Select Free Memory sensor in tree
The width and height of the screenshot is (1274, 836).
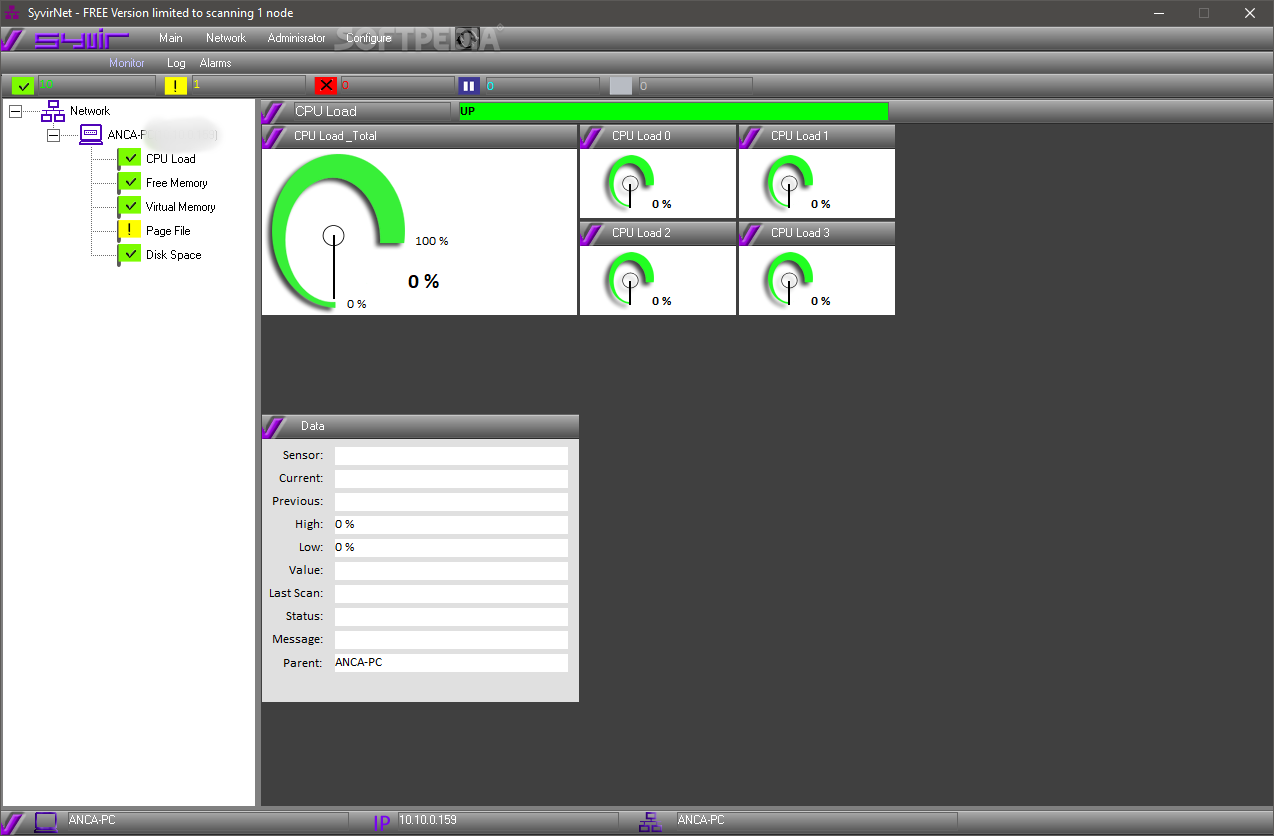pos(177,183)
